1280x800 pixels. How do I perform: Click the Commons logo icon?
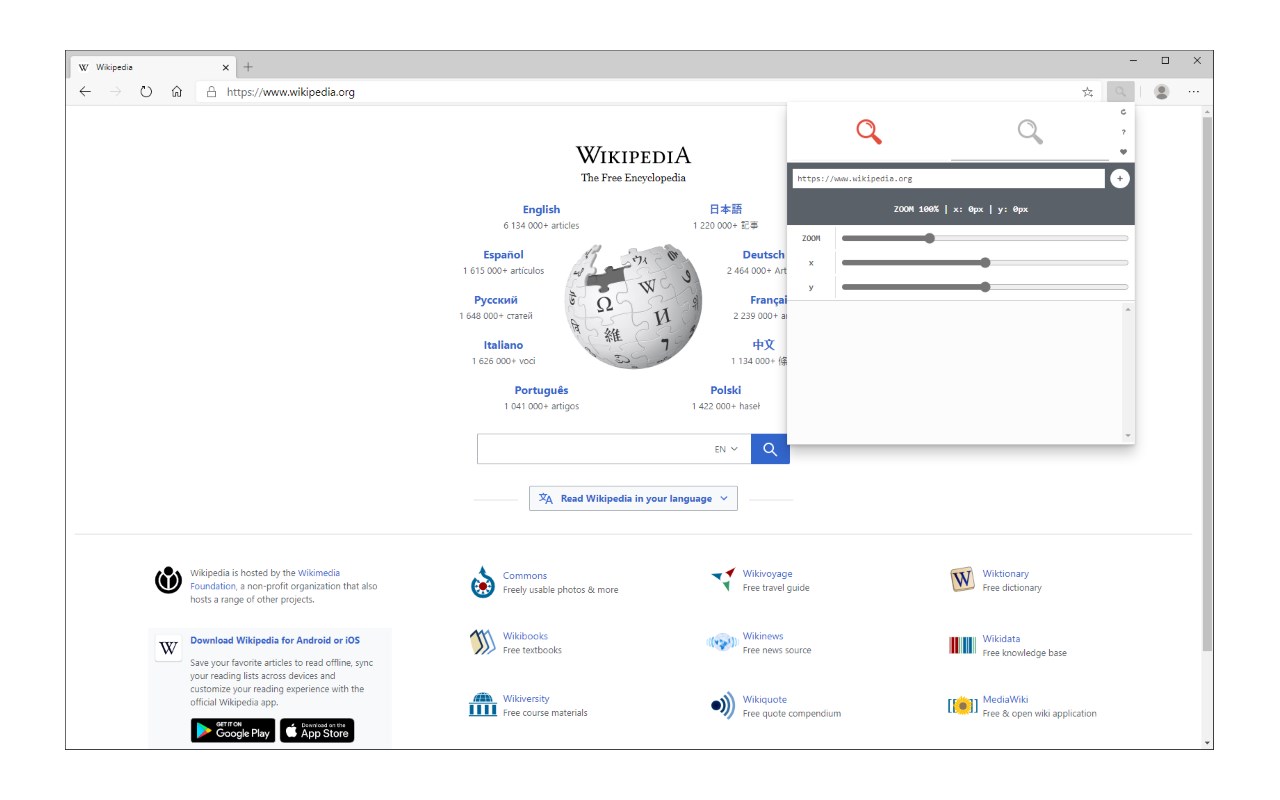pyautogui.click(x=483, y=582)
